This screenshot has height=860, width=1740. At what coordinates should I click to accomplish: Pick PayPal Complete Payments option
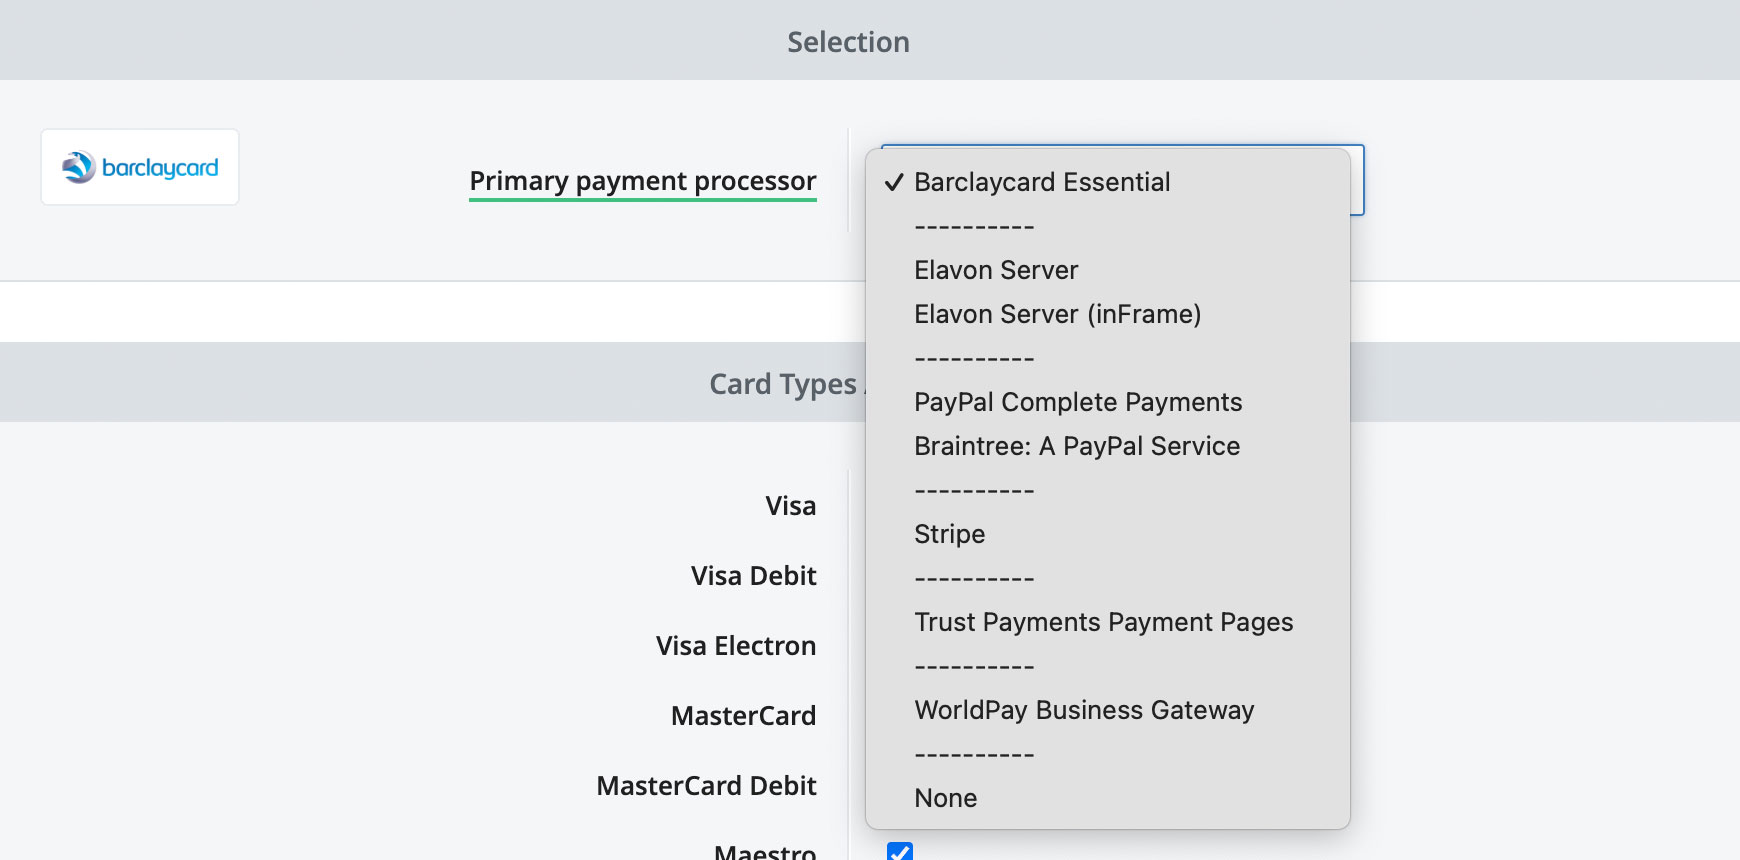(x=1077, y=402)
